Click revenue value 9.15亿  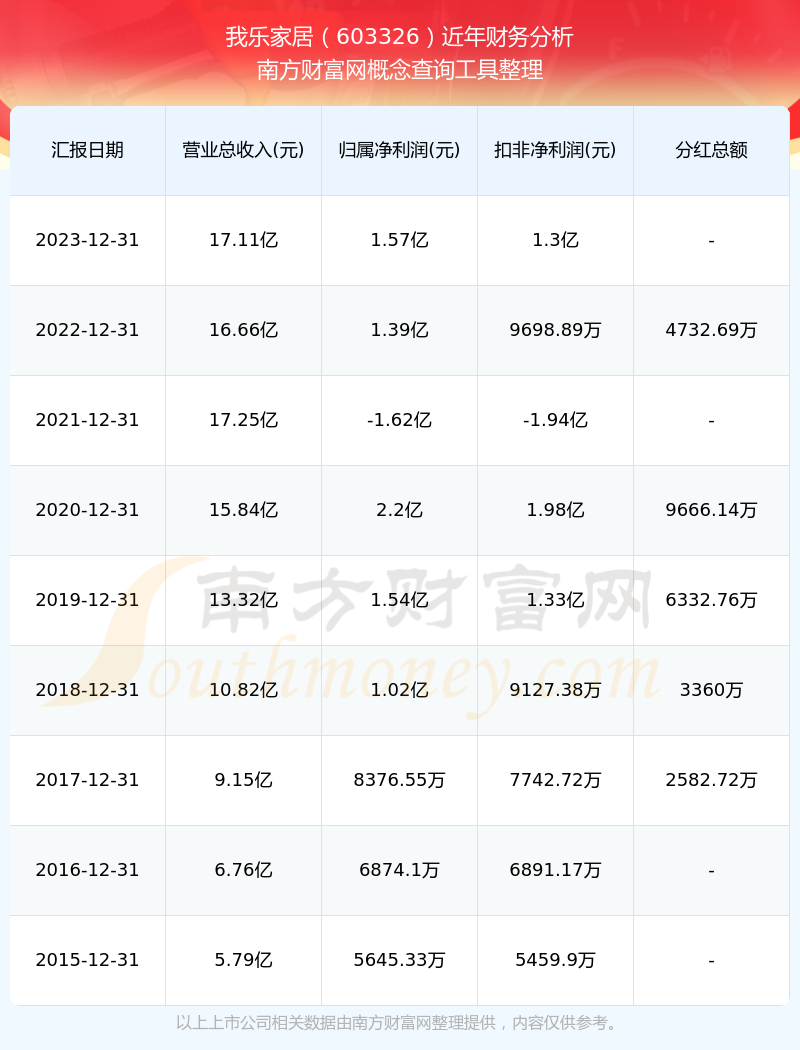point(244,780)
